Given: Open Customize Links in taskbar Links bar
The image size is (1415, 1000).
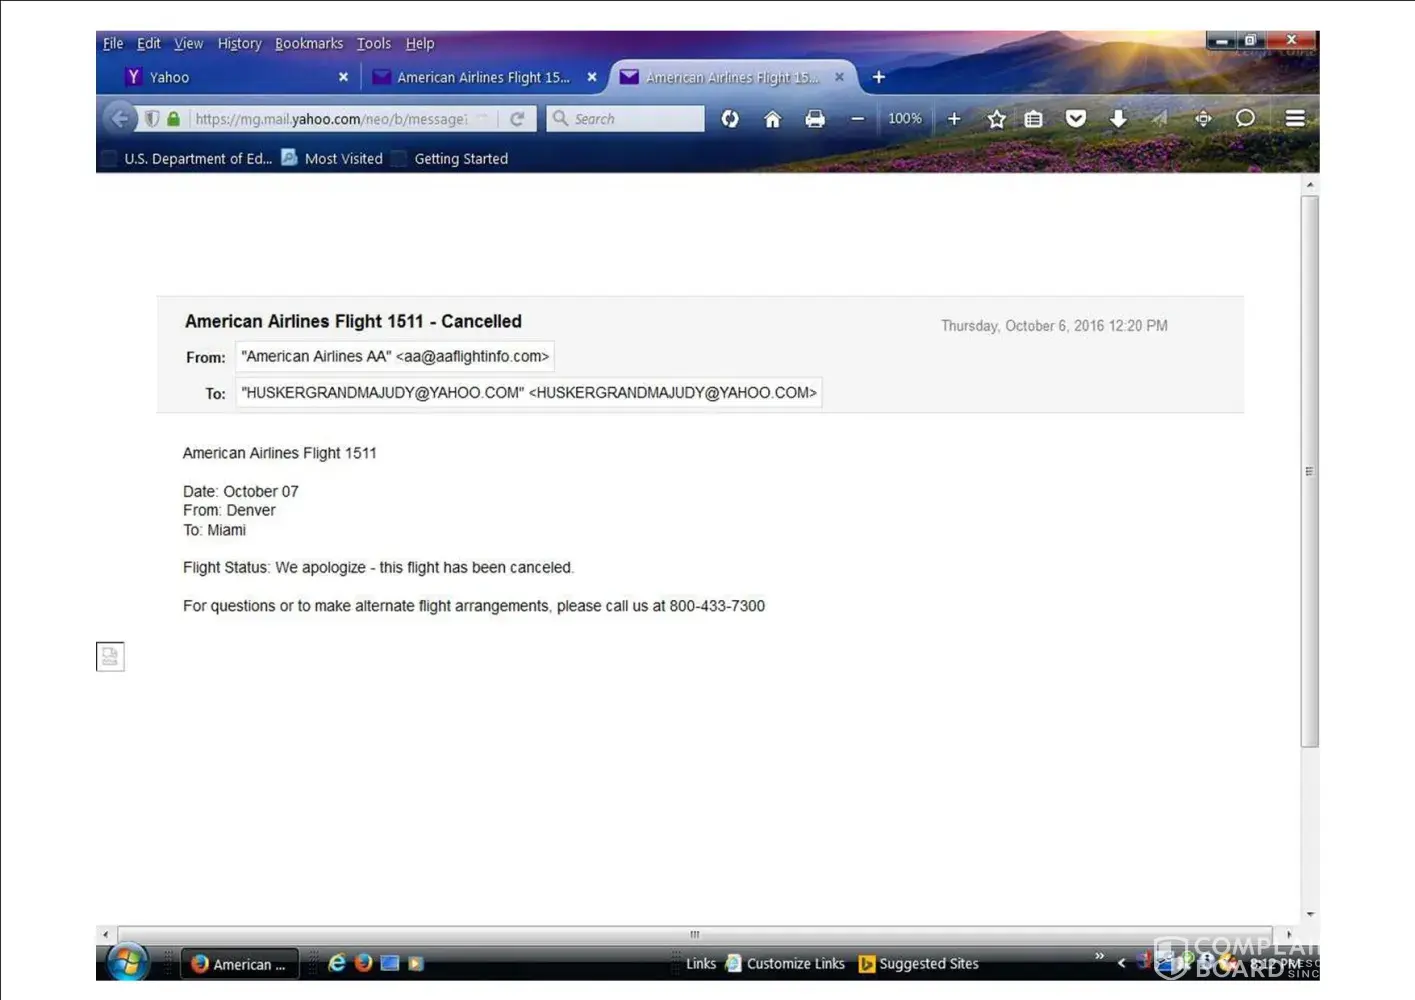Looking at the screenshot, I should point(785,964).
